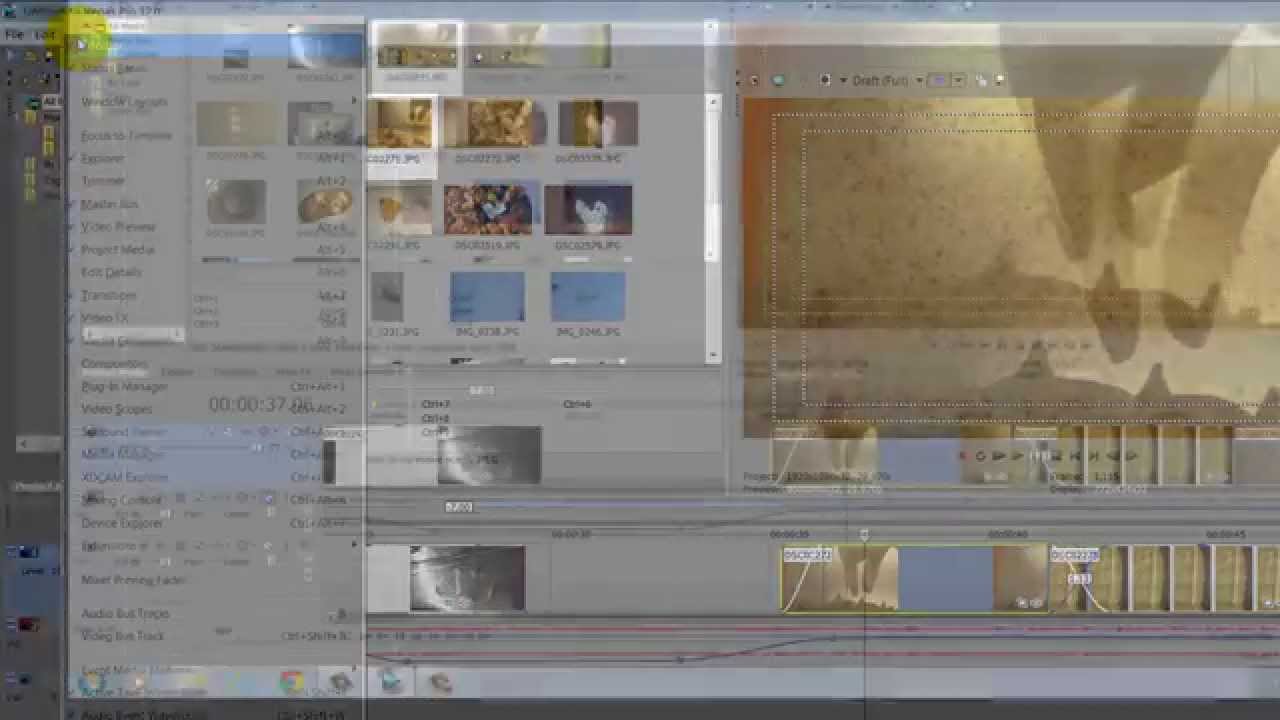
Task: Select Compositors menu entry
Action: (114, 364)
